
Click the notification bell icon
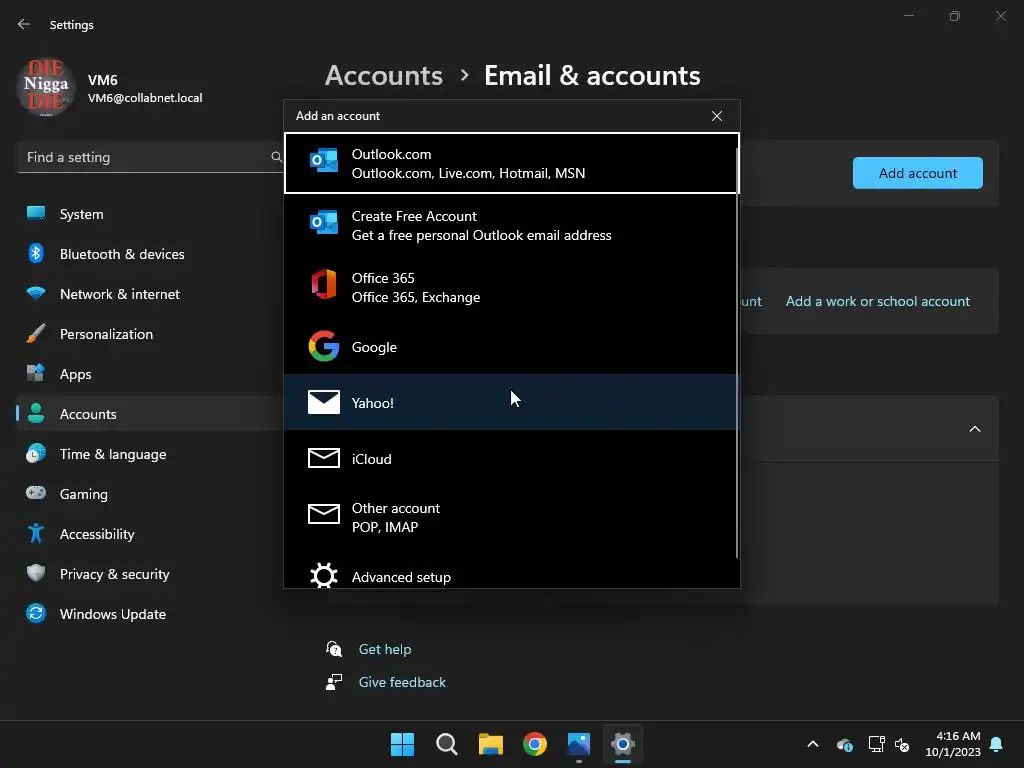[x=997, y=744]
